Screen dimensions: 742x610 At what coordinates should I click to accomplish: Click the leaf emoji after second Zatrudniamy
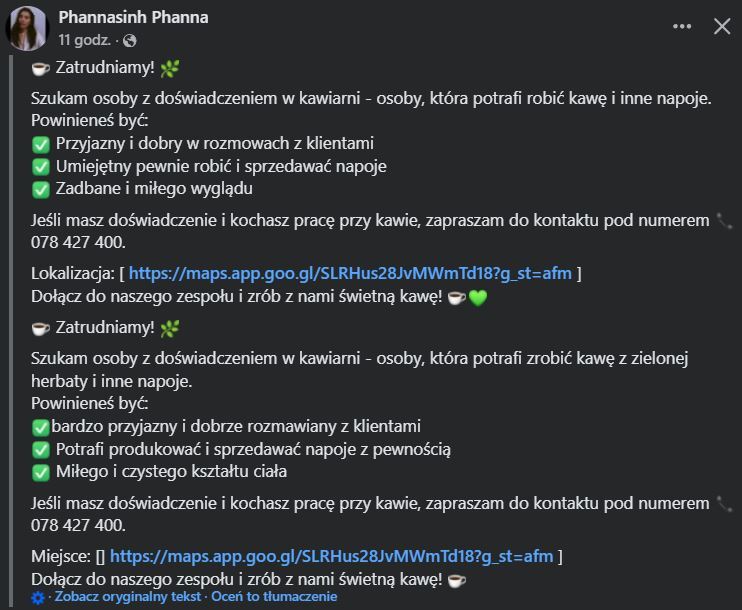pyautogui.click(x=169, y=328)
